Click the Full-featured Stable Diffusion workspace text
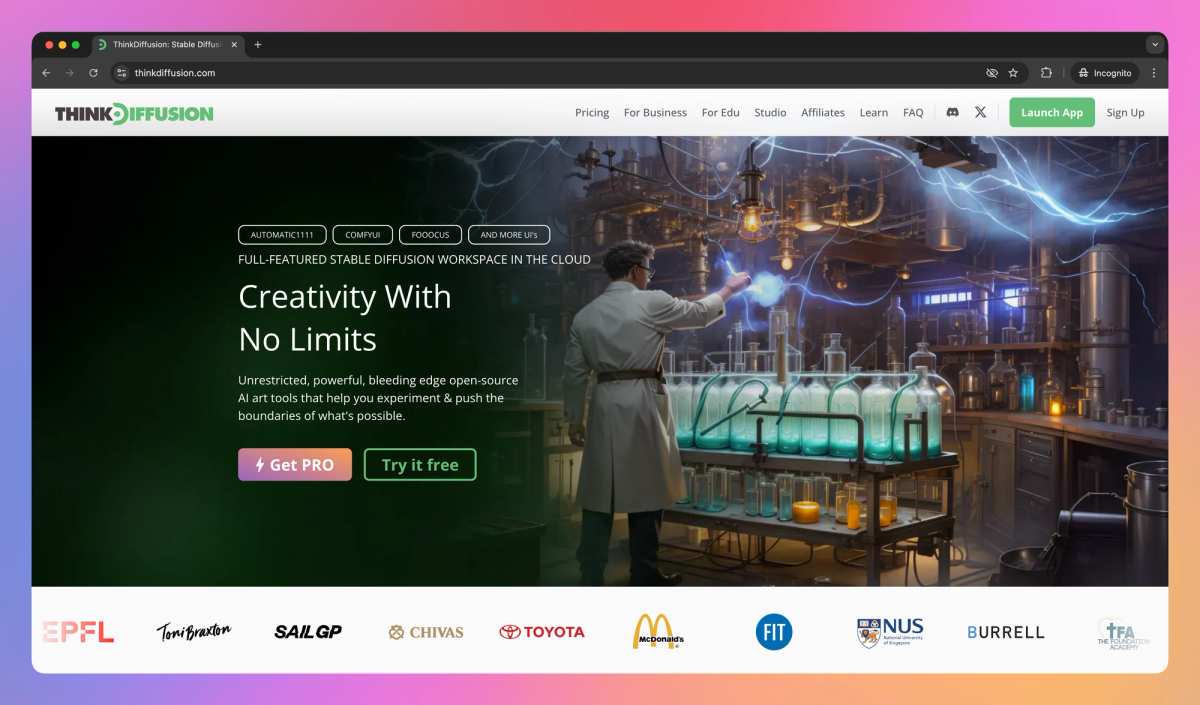 (x=414, y=259)
